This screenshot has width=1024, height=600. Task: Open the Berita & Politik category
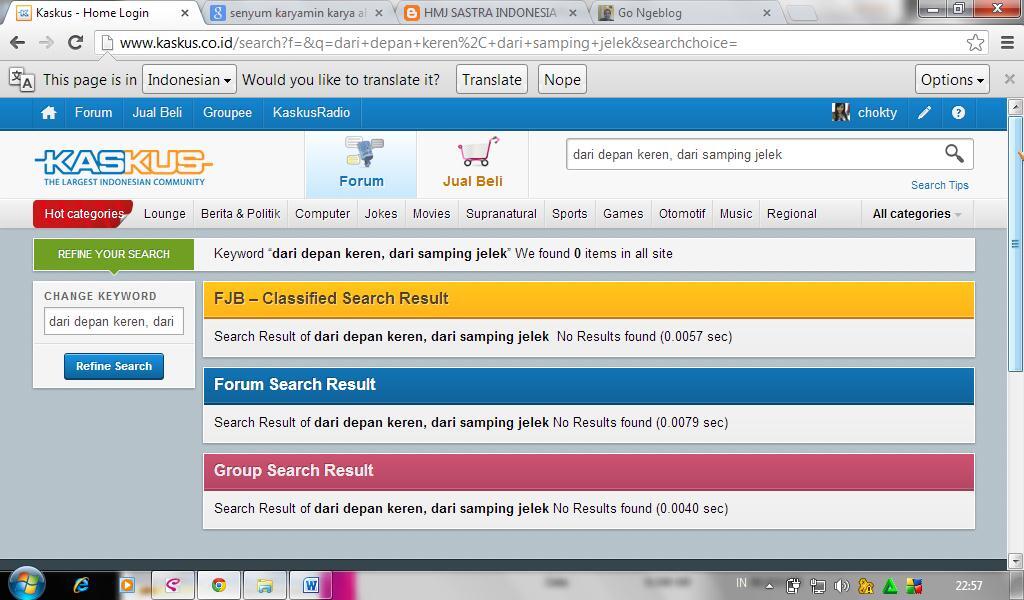240,213
